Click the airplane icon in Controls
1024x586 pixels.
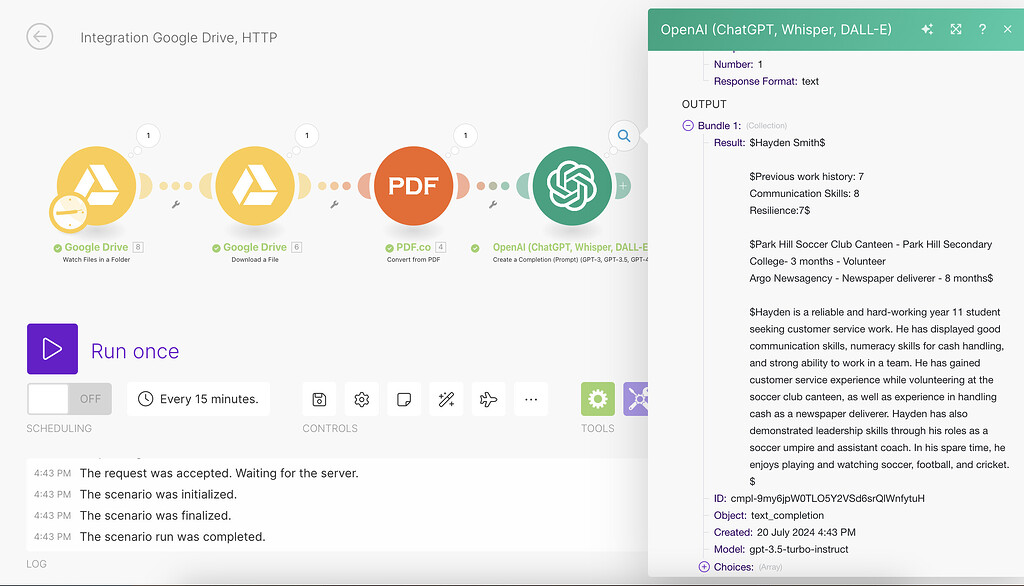click(488, 398)
